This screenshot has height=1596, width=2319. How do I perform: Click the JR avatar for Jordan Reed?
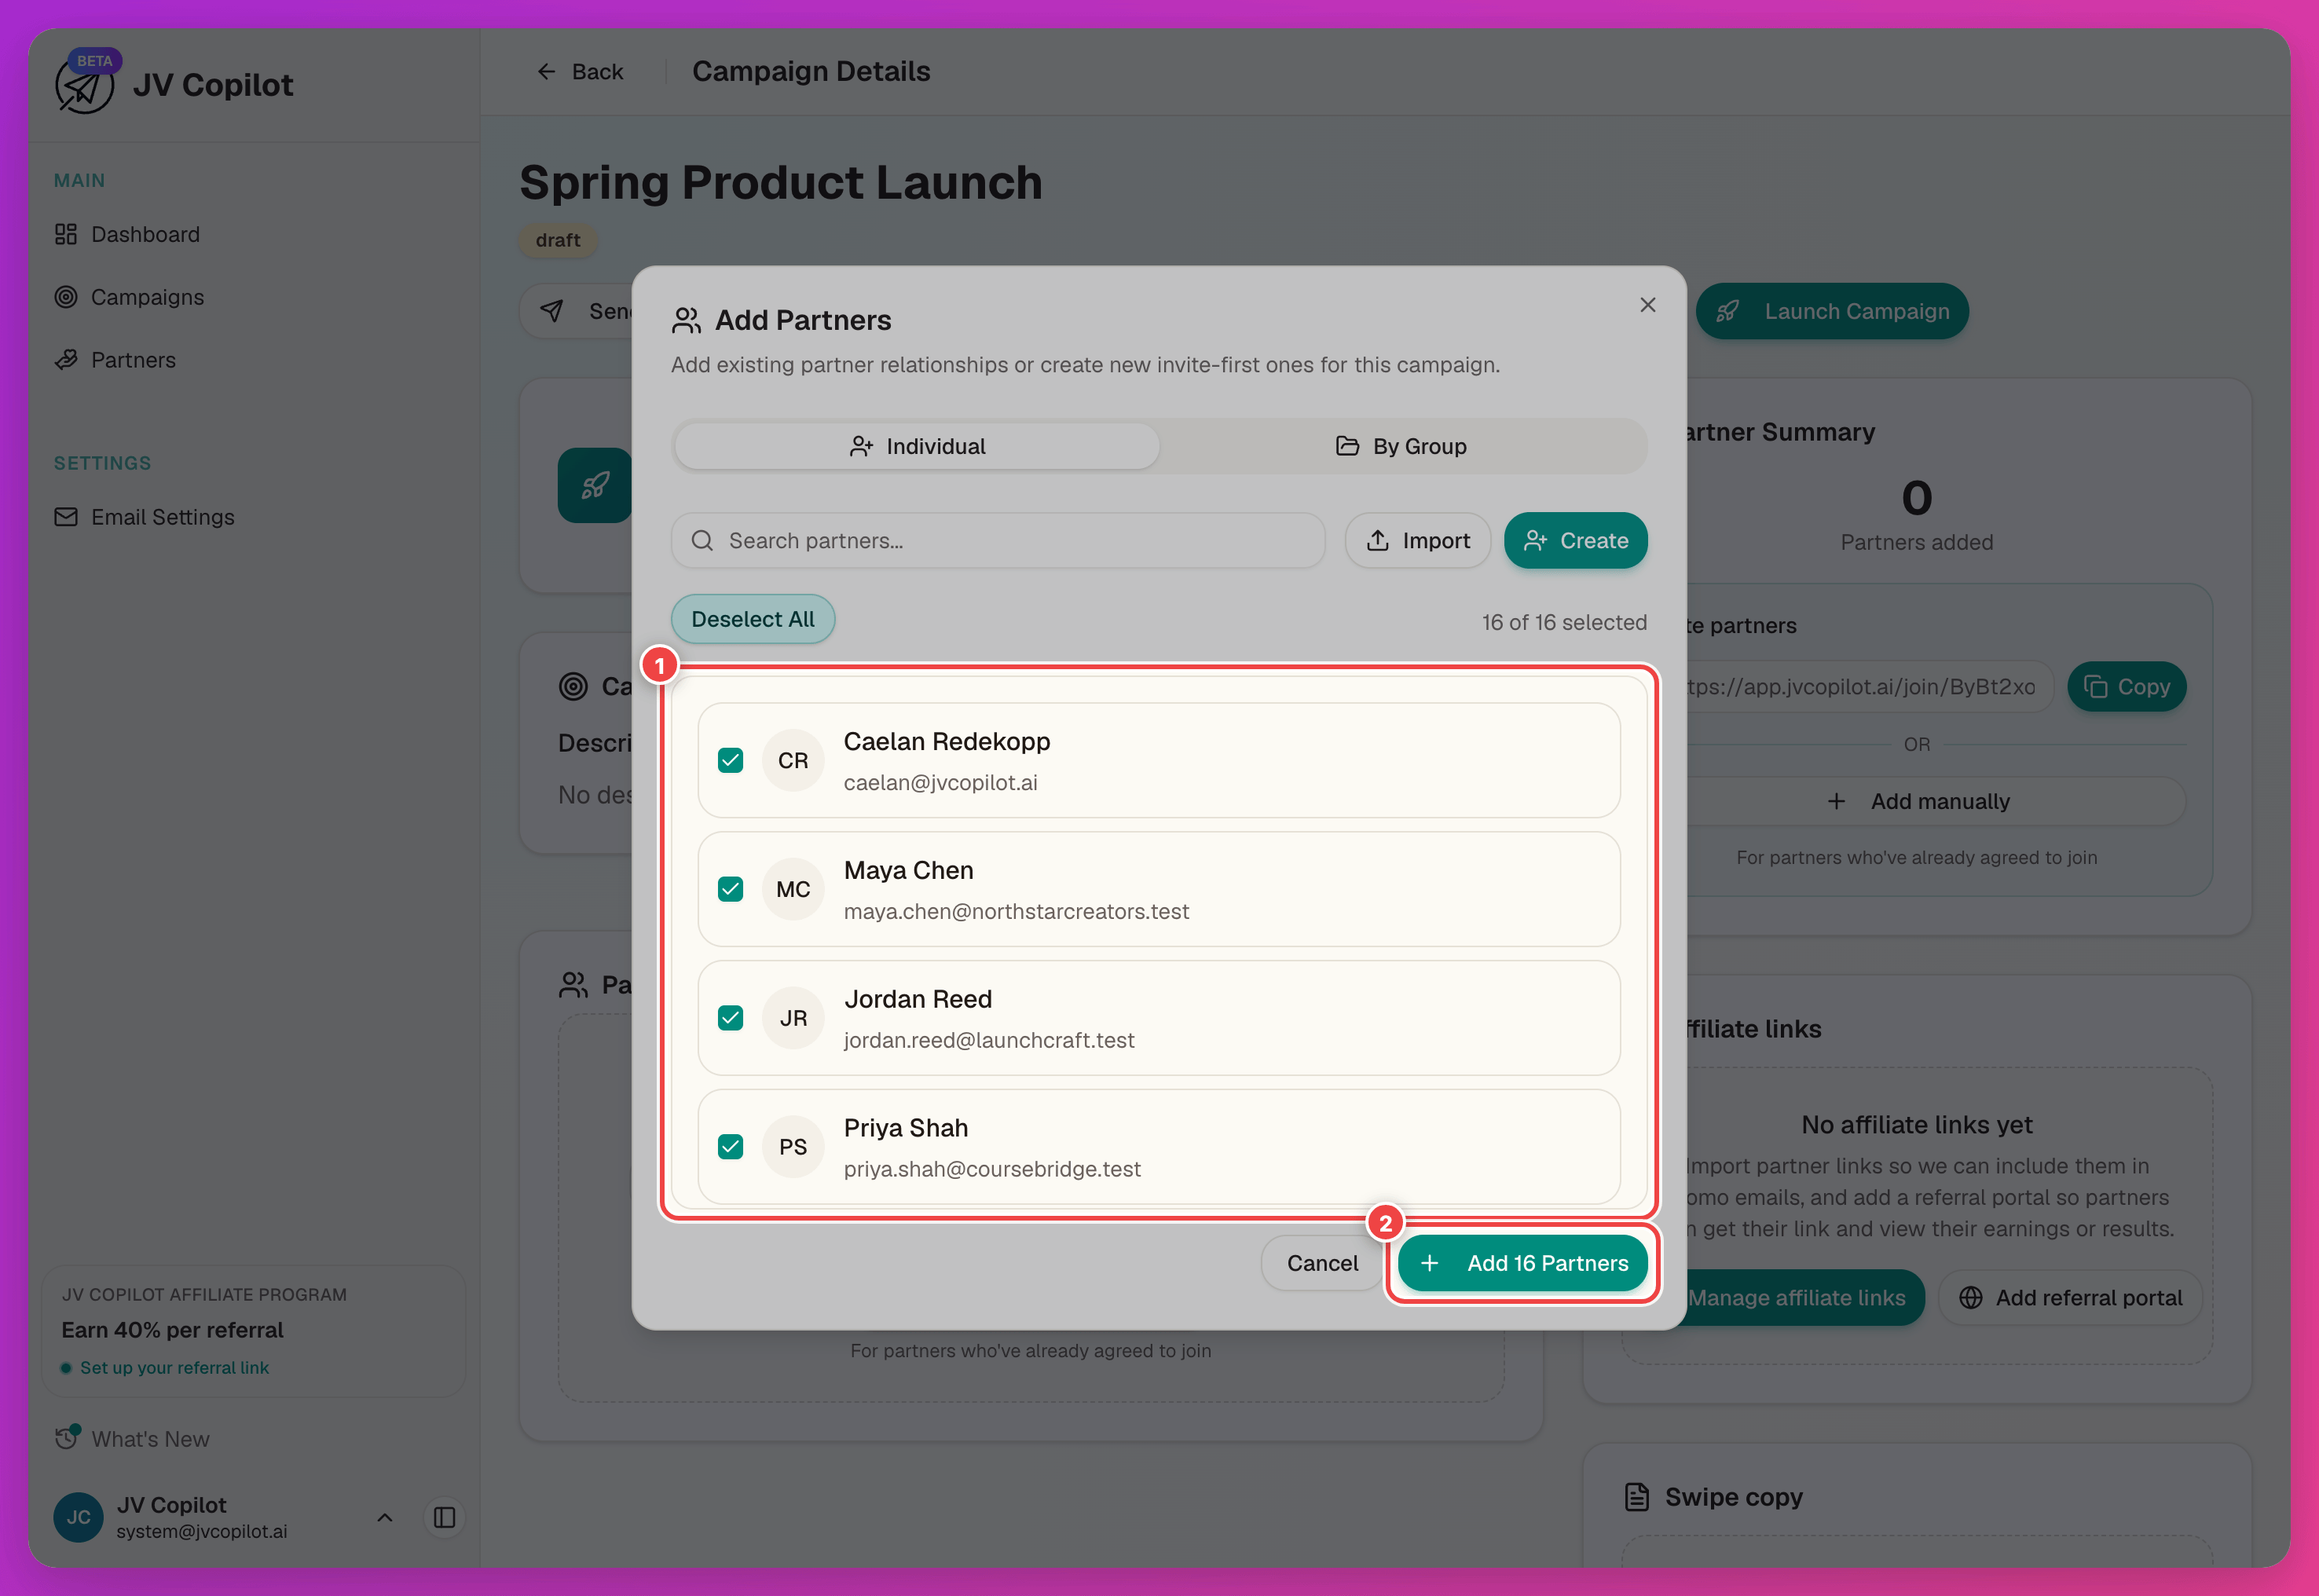point(793,1018)
